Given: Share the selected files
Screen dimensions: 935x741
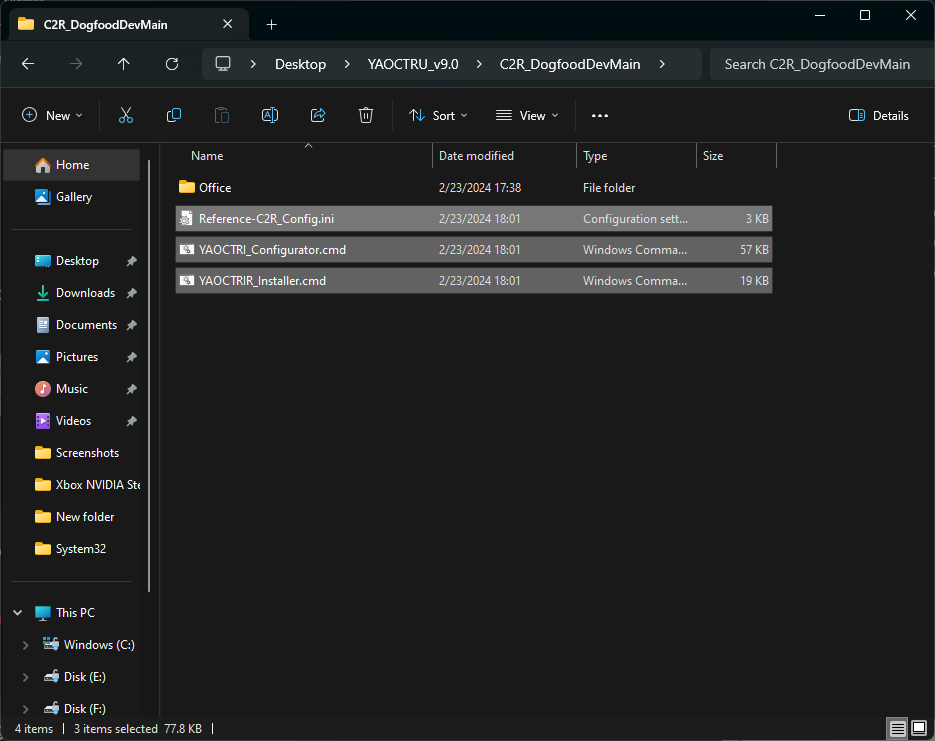Looking at the screenshot, I should (317, 115).
